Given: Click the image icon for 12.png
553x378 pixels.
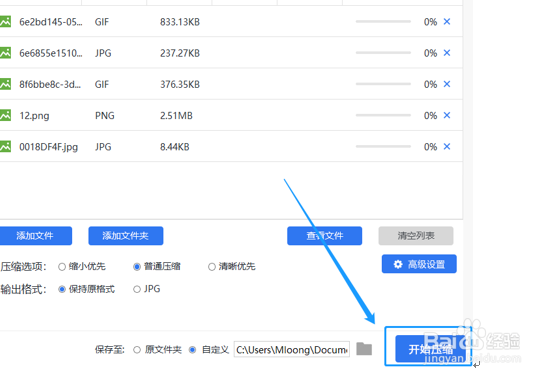Looking at the screenshot, I should click(5, 115).
